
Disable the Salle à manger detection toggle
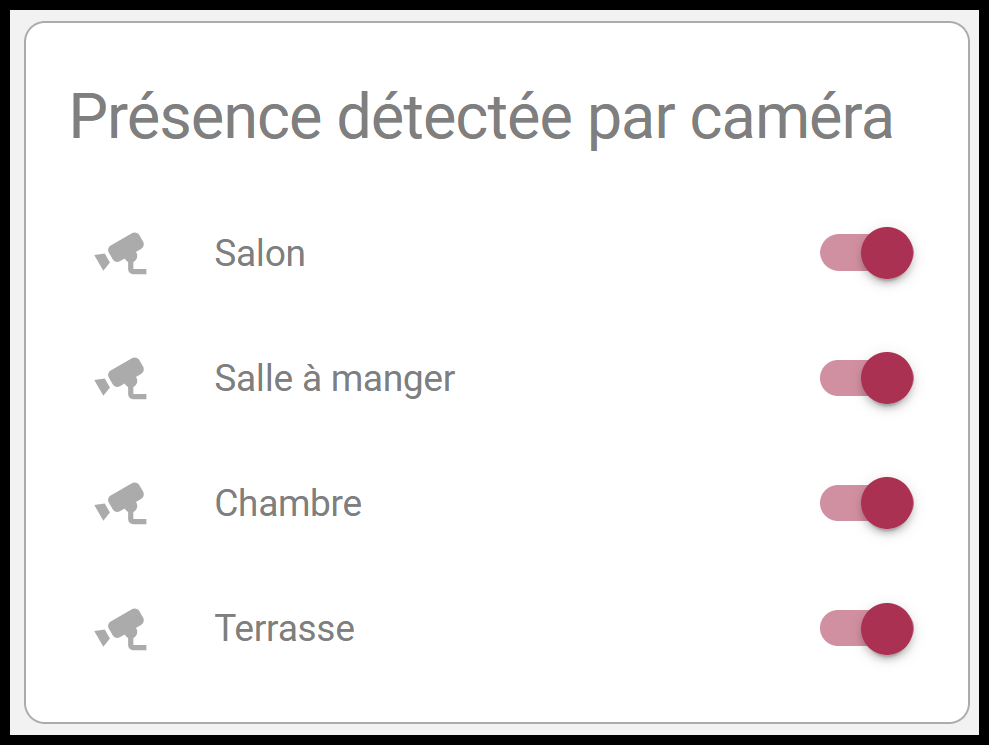coord(867,378)
